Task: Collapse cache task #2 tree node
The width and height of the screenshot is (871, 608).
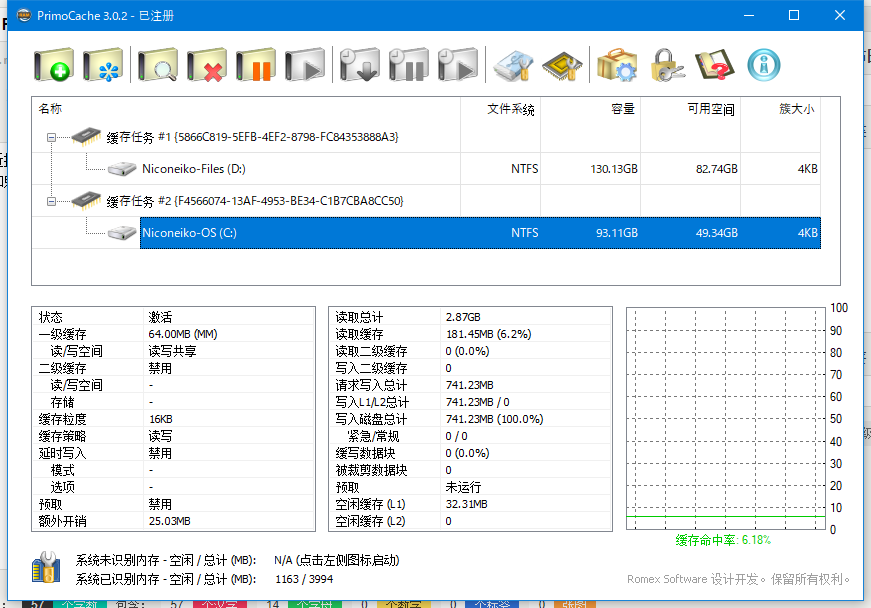Action: [51, 201]
